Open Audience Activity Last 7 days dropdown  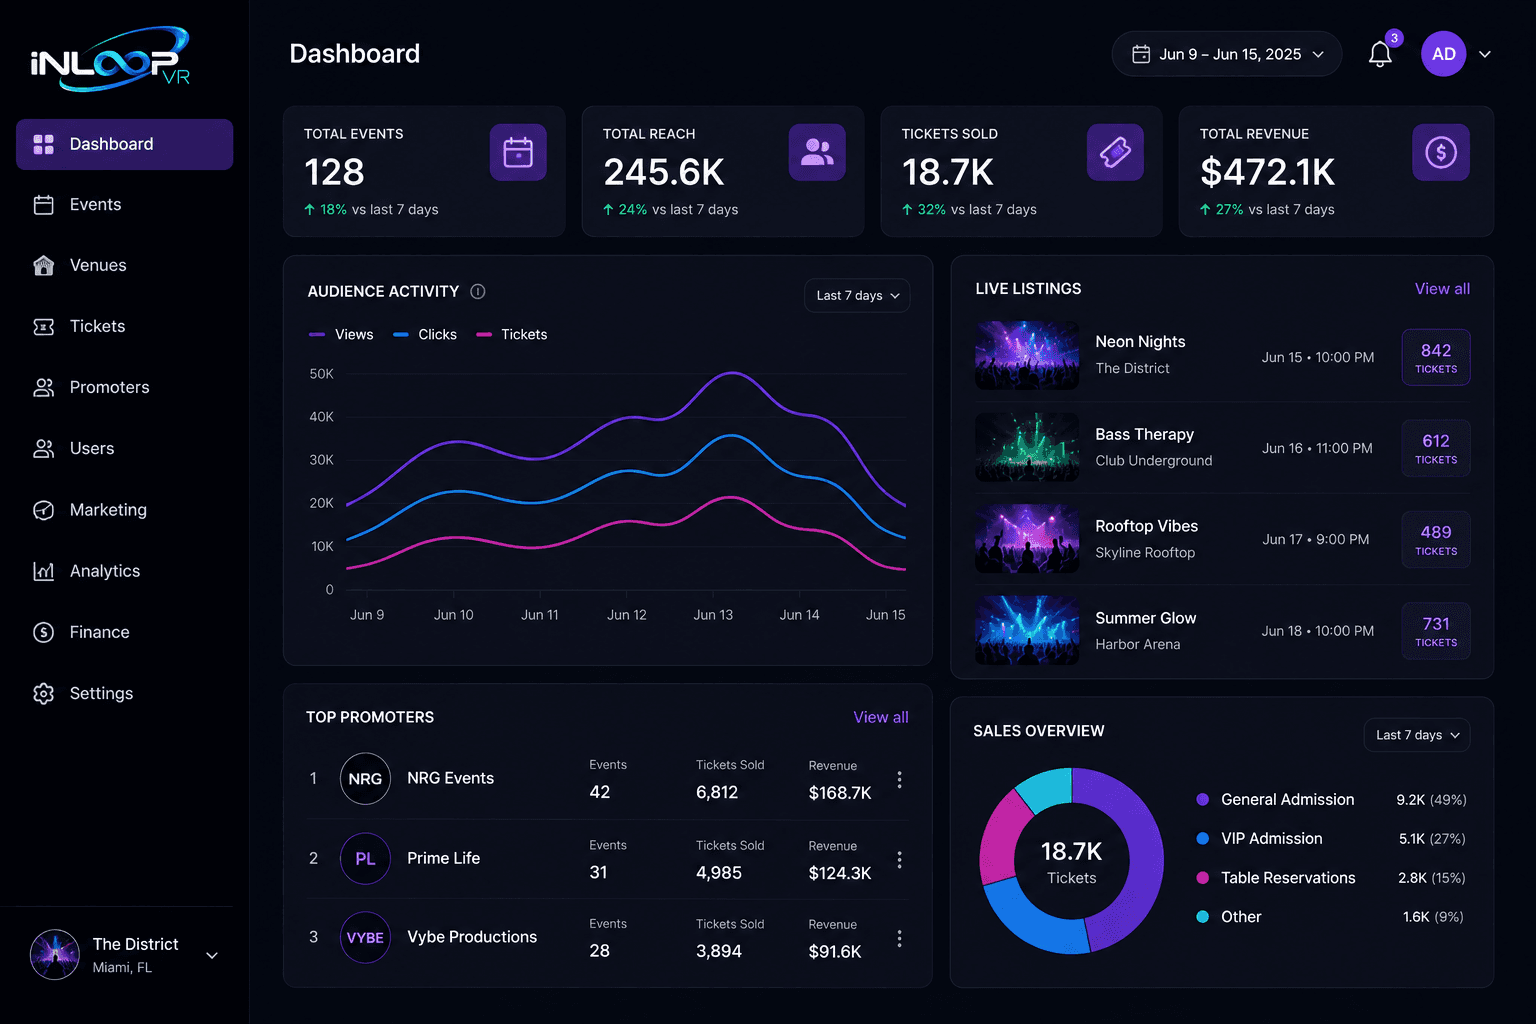857,295
